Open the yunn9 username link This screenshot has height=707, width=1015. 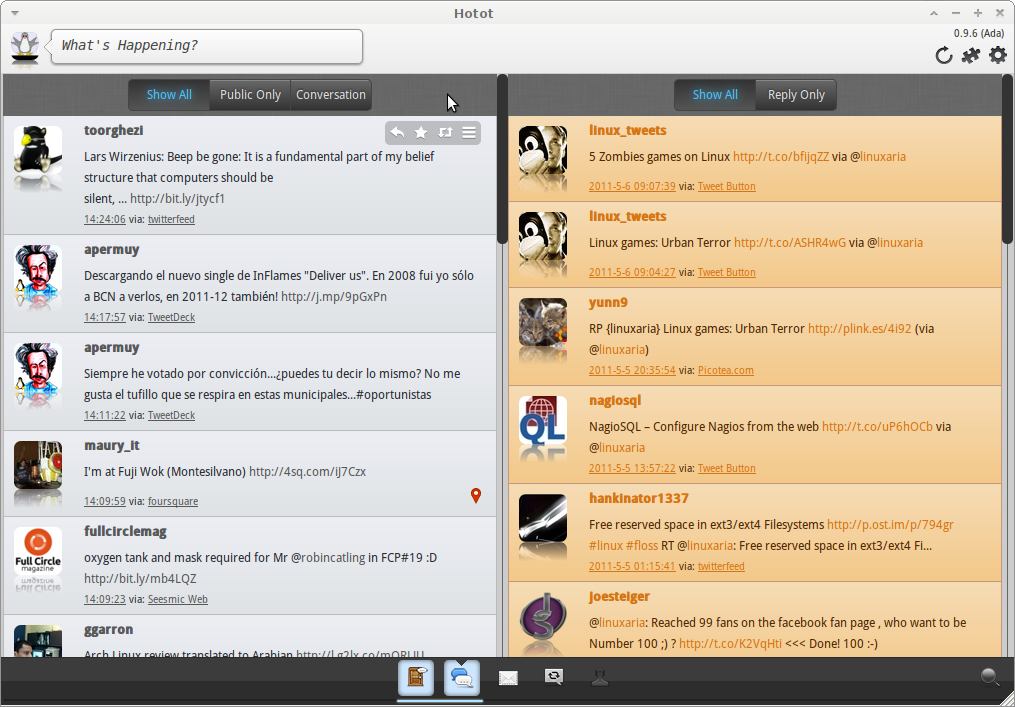(x=608, y=302)
